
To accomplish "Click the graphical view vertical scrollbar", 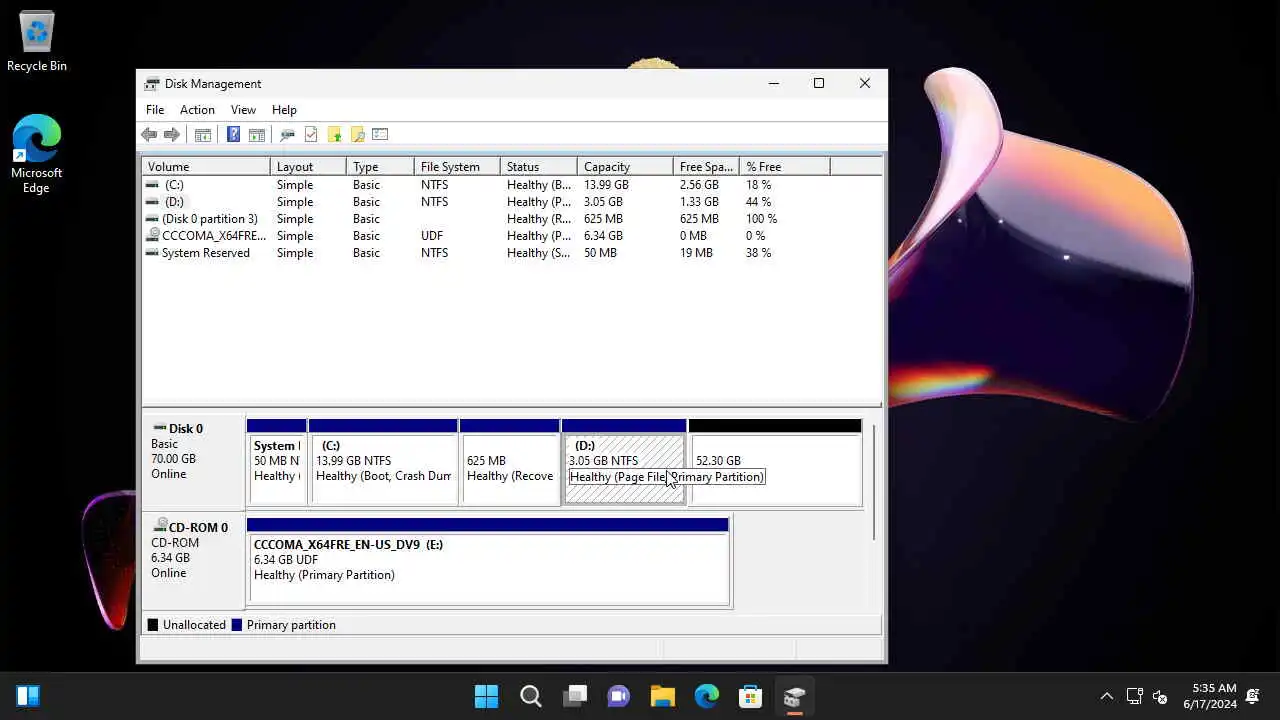I will point(875,480).
